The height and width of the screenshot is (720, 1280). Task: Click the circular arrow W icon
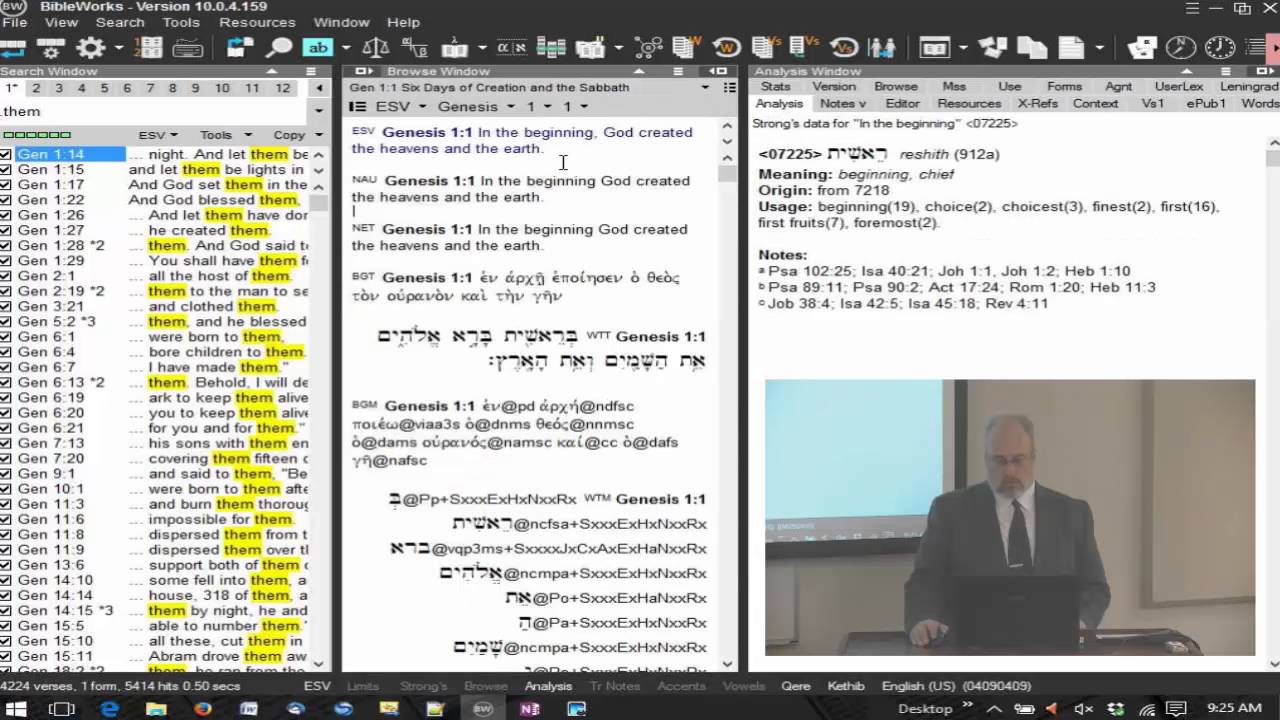tap(726, 47)
